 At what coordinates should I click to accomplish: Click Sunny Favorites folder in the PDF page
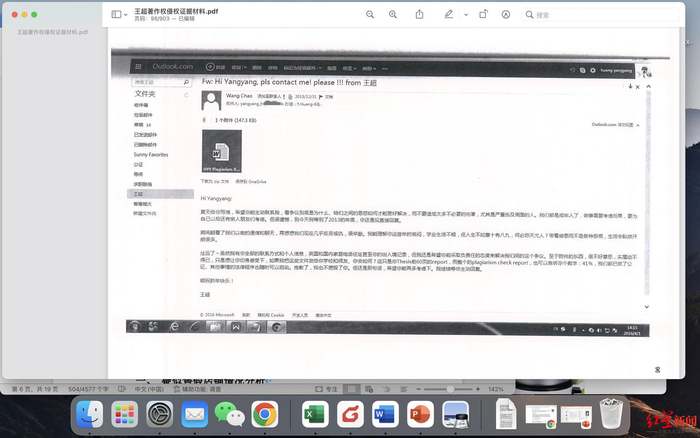[151, 154]
